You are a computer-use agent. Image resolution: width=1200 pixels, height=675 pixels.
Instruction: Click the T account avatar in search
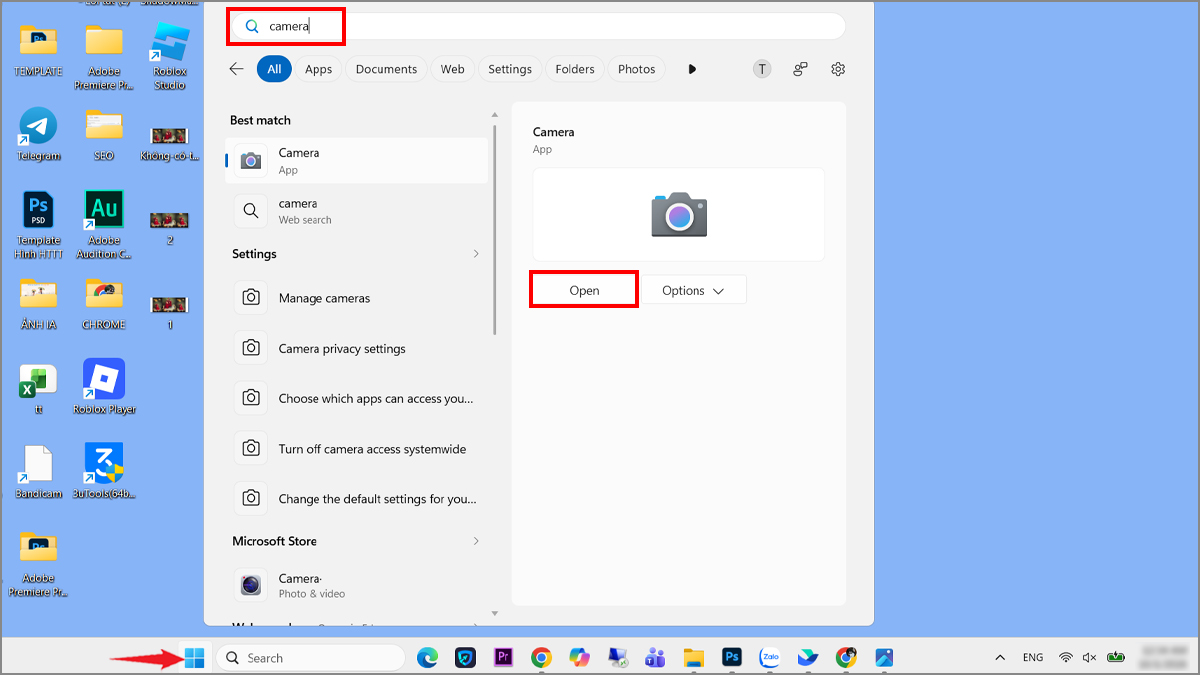(x=762, y=69)
